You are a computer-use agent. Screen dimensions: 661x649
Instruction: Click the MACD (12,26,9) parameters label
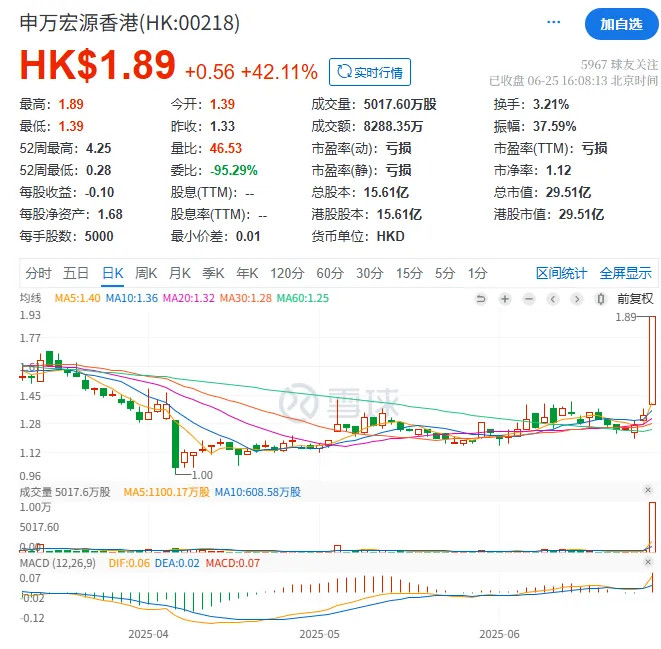coord(58,563)
